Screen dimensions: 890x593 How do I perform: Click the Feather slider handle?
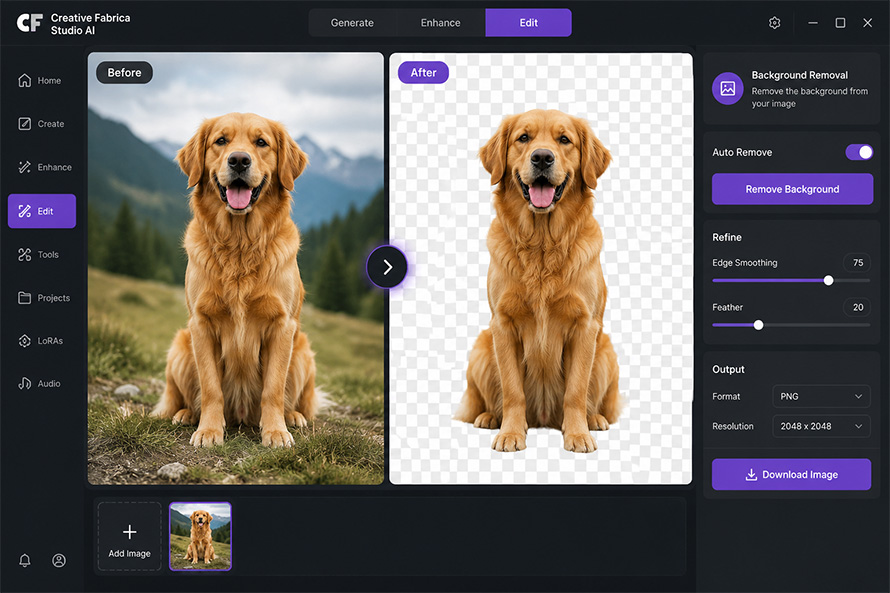click(758, 325)
